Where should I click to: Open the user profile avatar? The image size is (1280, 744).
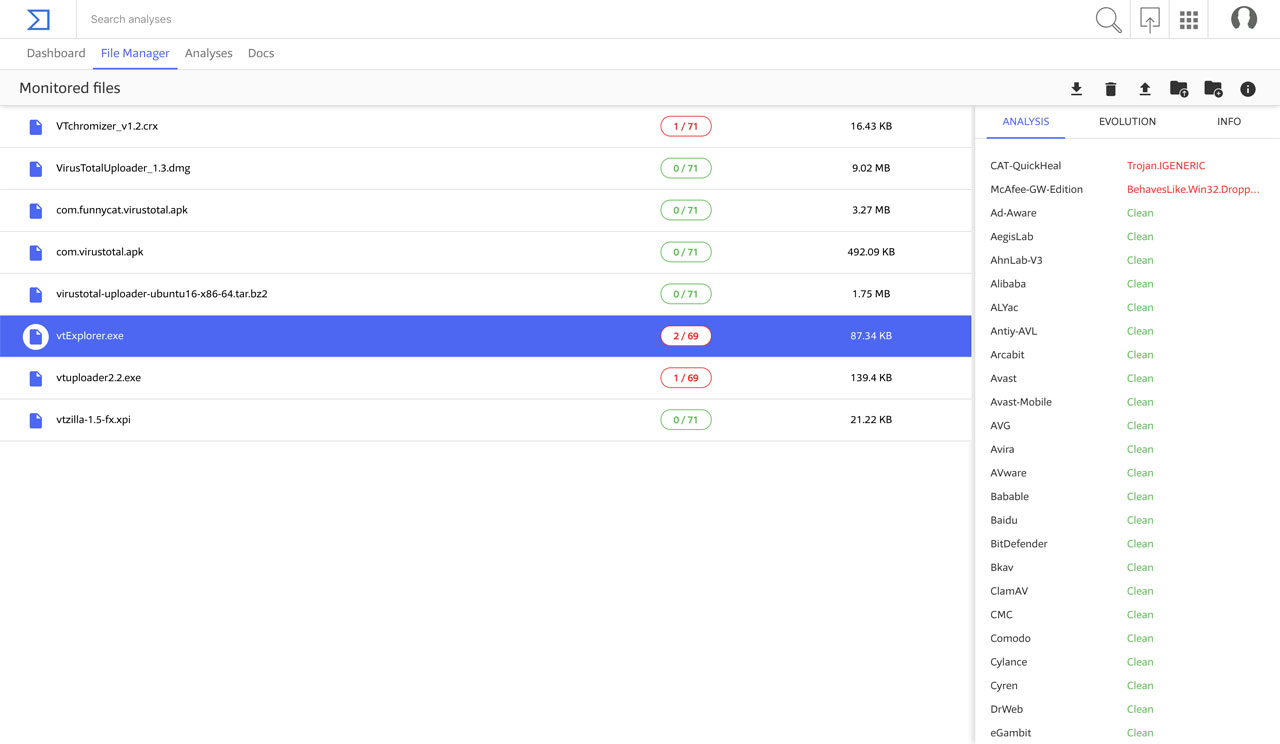1244,19
